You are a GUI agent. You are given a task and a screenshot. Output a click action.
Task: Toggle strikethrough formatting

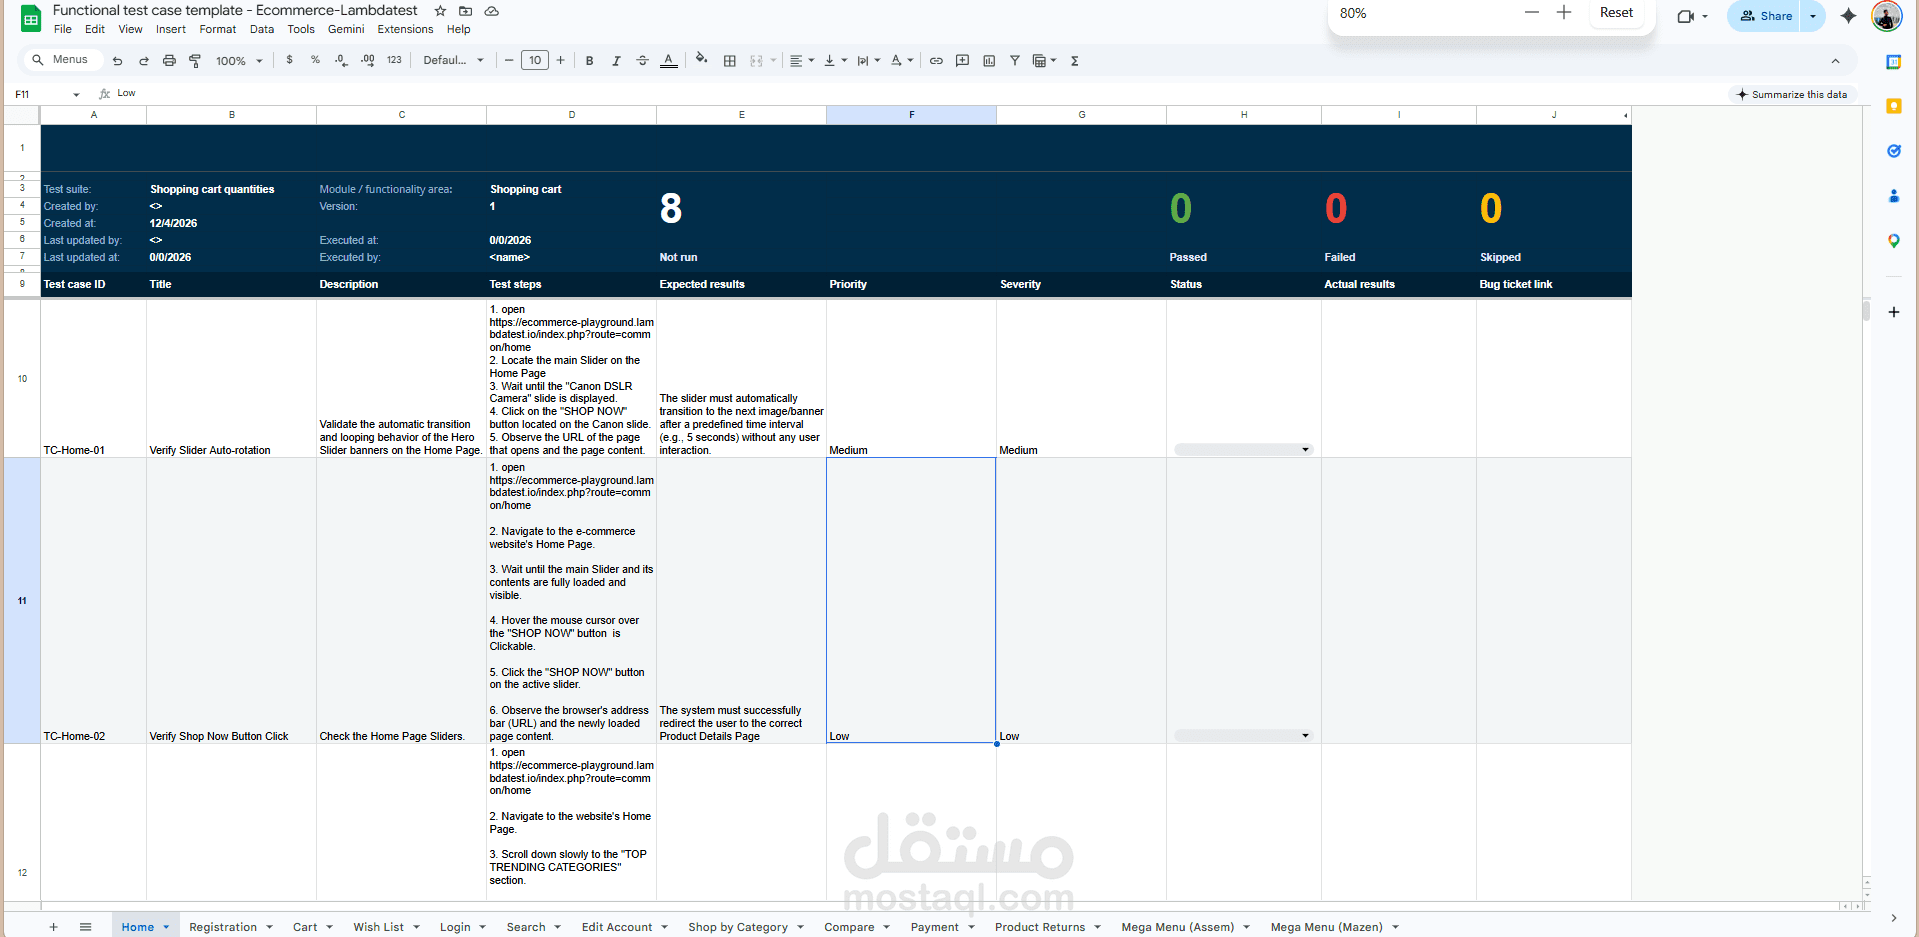click(x=642, y=61)
